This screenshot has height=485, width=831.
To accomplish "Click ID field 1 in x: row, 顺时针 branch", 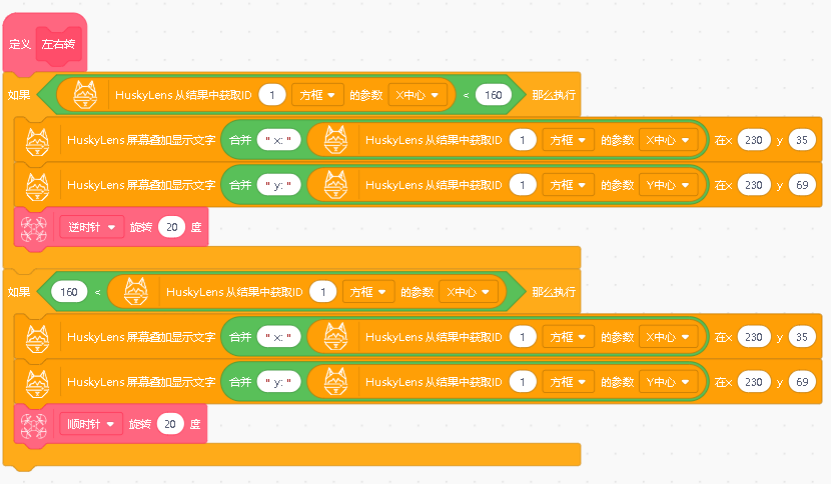I will [x=523, y=337].
